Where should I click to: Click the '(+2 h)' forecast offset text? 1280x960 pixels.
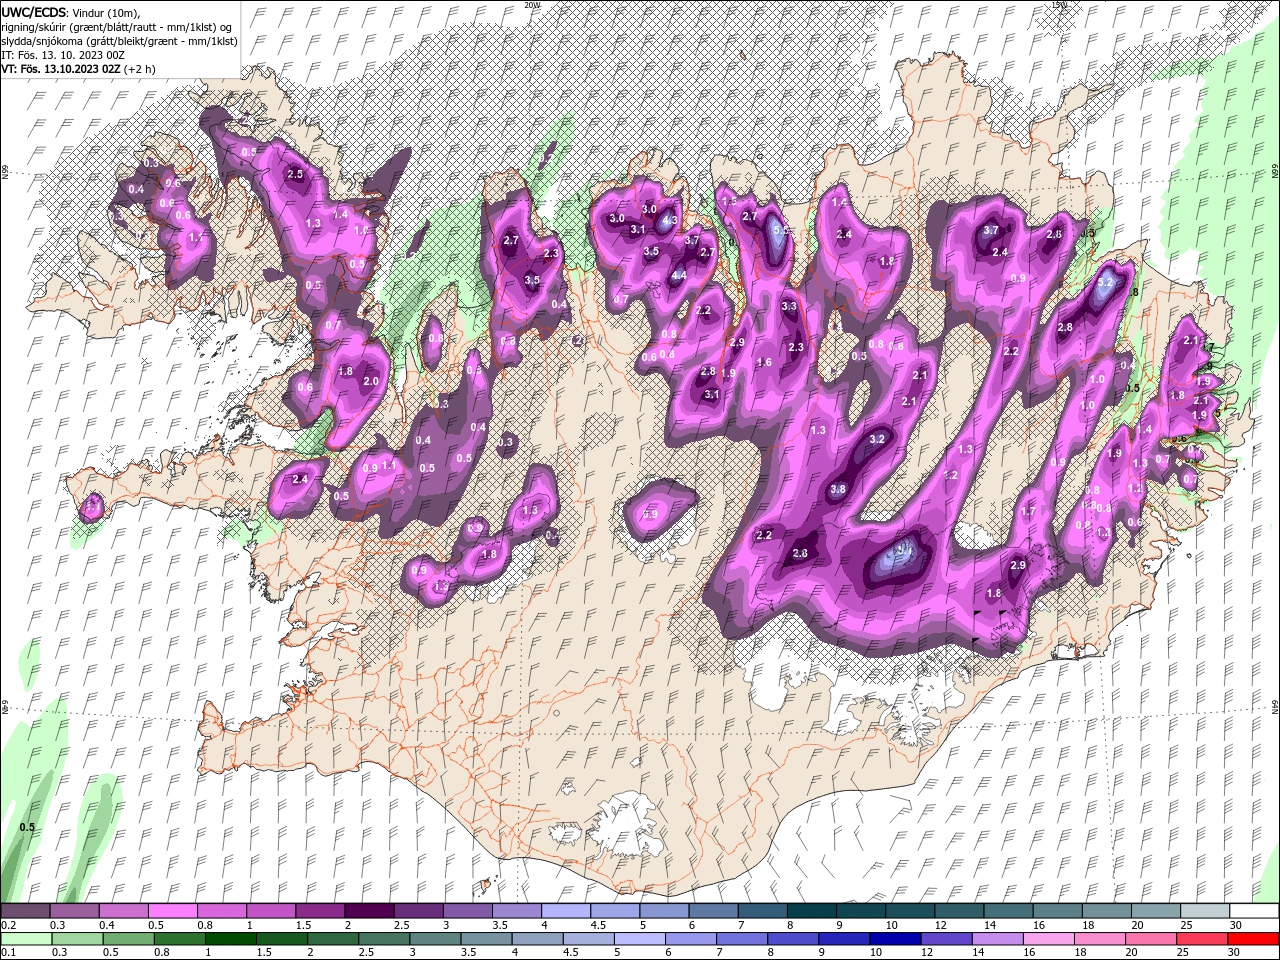[x=140, y=68]
